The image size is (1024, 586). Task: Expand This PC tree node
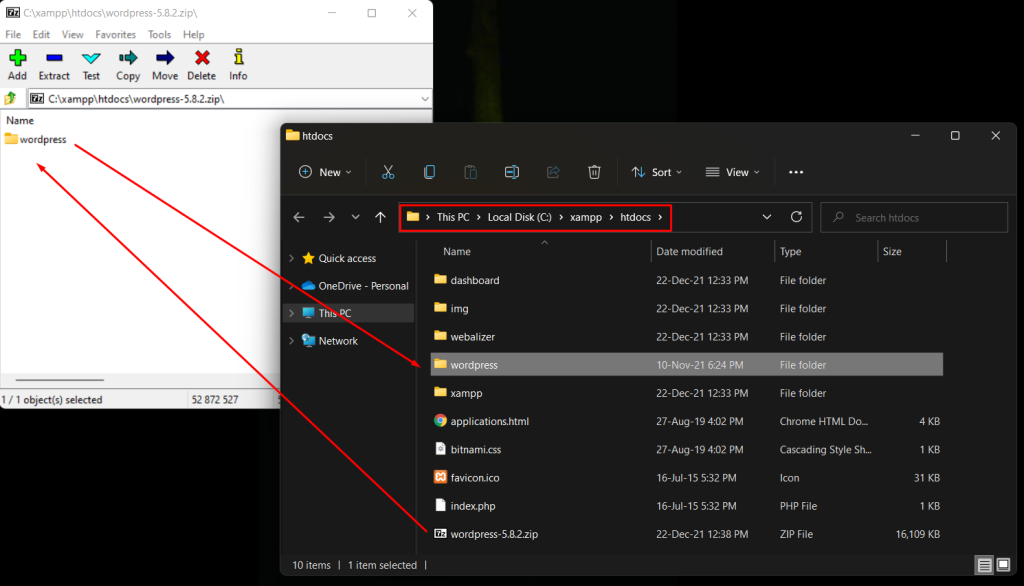(x=291, y=313)
